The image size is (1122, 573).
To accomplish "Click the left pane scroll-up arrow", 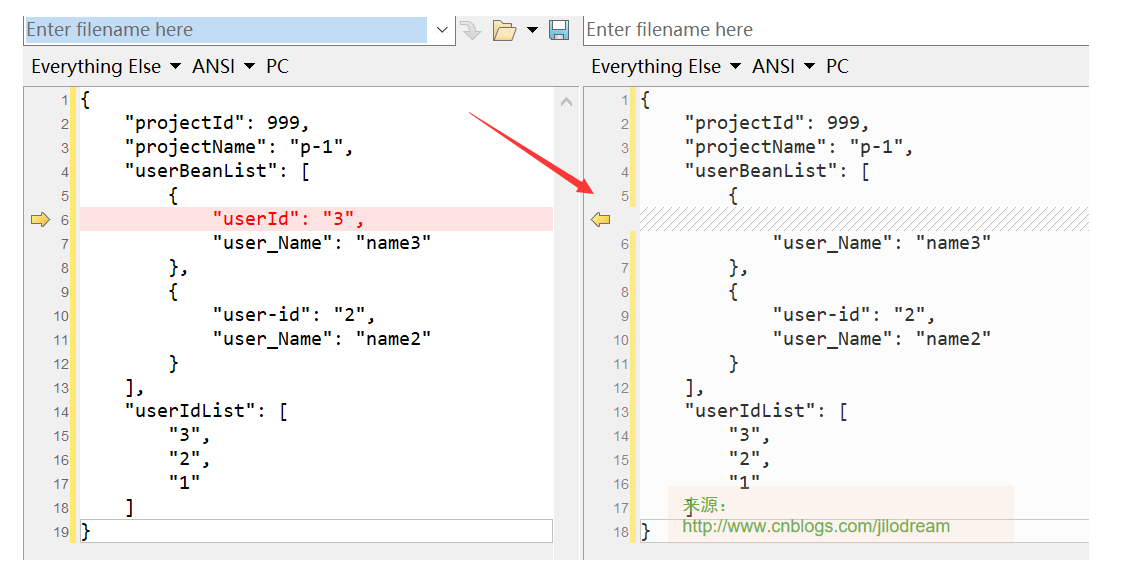I will (566, 101).
